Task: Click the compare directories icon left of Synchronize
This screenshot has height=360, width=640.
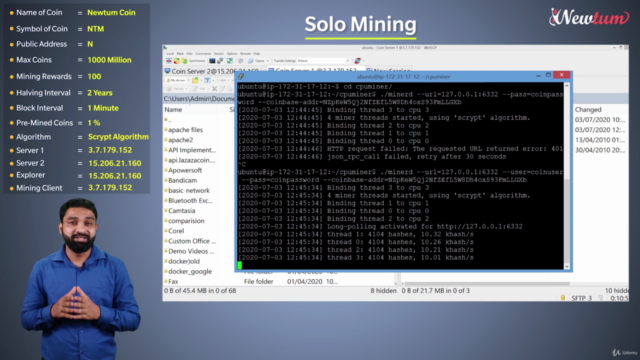Action: pyautogui.click(x=176, y=61)
